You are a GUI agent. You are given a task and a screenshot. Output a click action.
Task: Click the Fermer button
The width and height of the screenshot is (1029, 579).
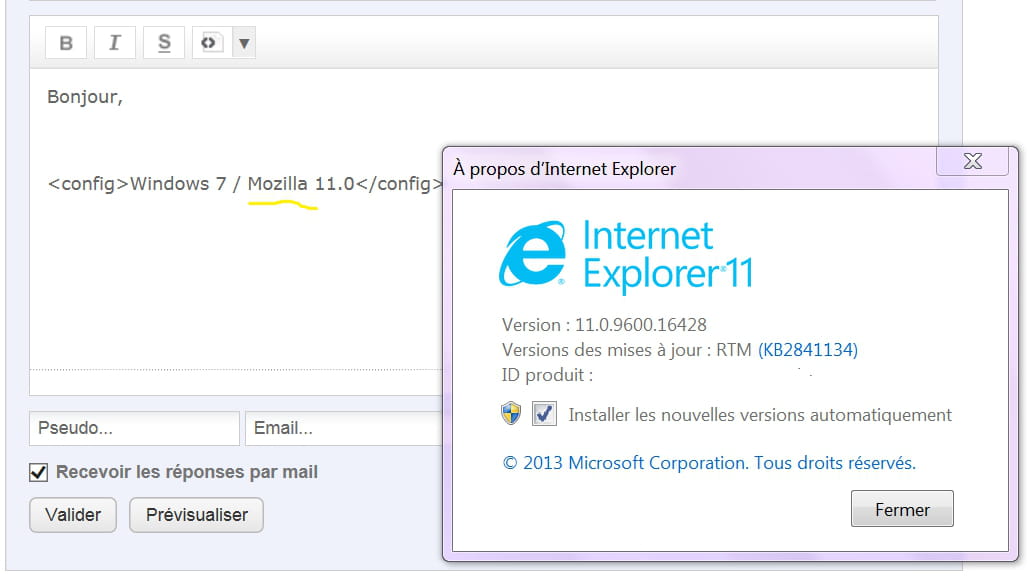[x=902, y=509]
